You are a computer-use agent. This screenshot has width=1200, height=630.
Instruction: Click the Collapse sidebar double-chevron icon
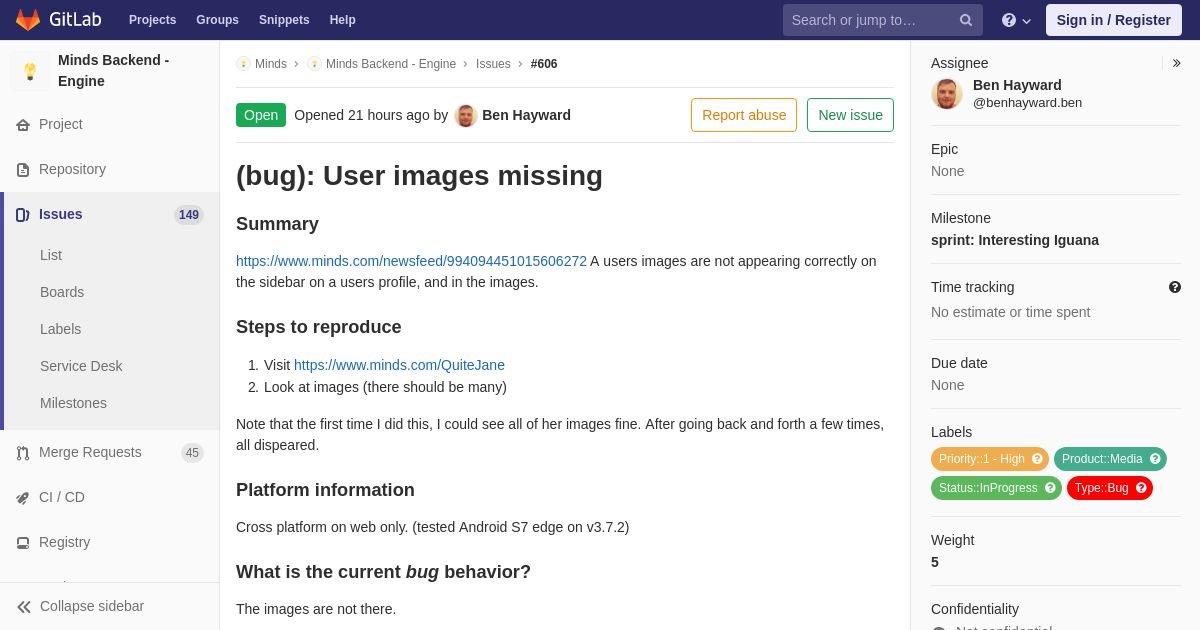[x=24, y=607]
